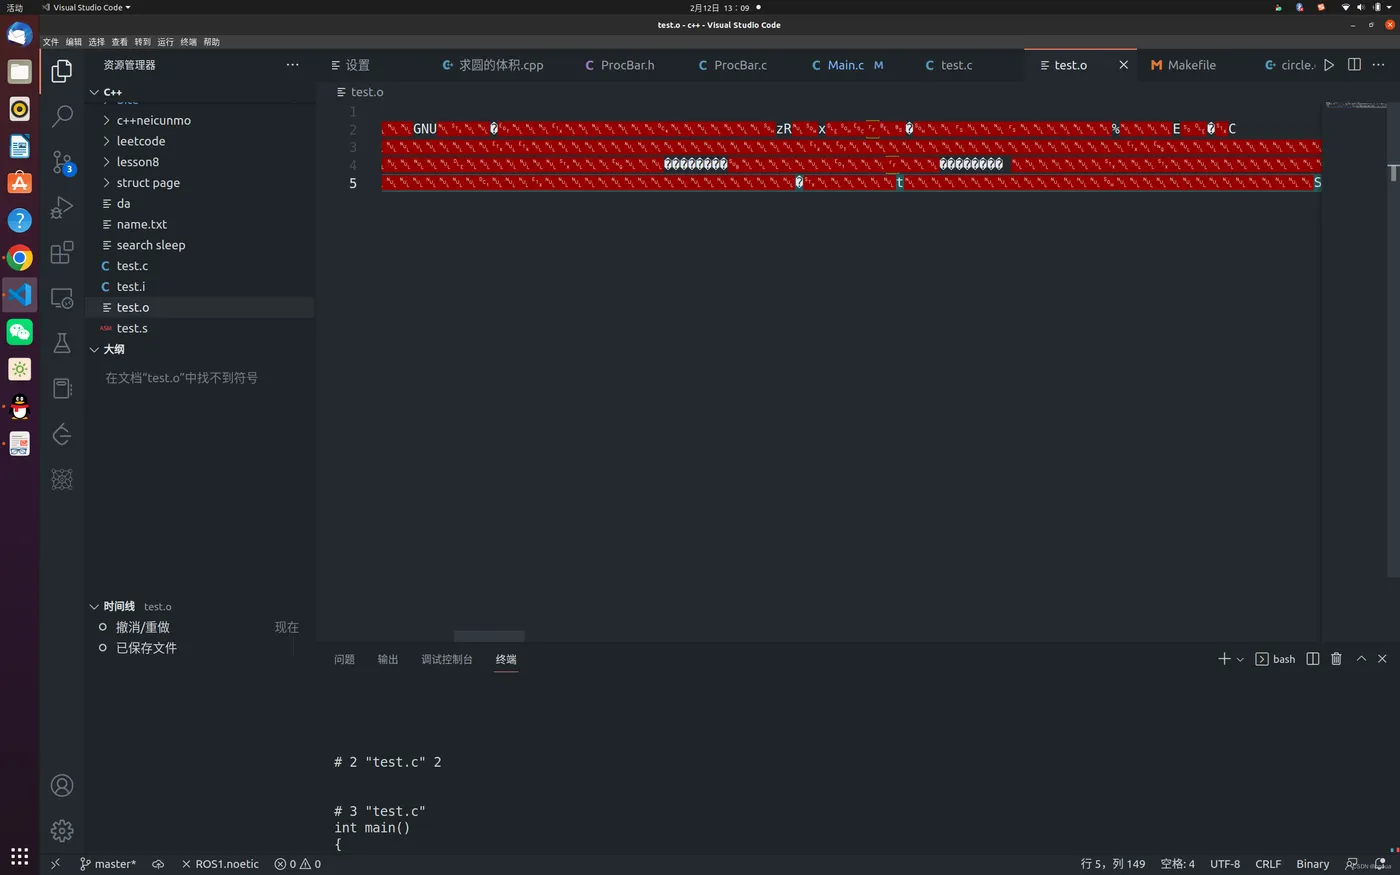Create a new terminal with plus icon
The image size is (1400, 875).
[x=1224, y=659]
